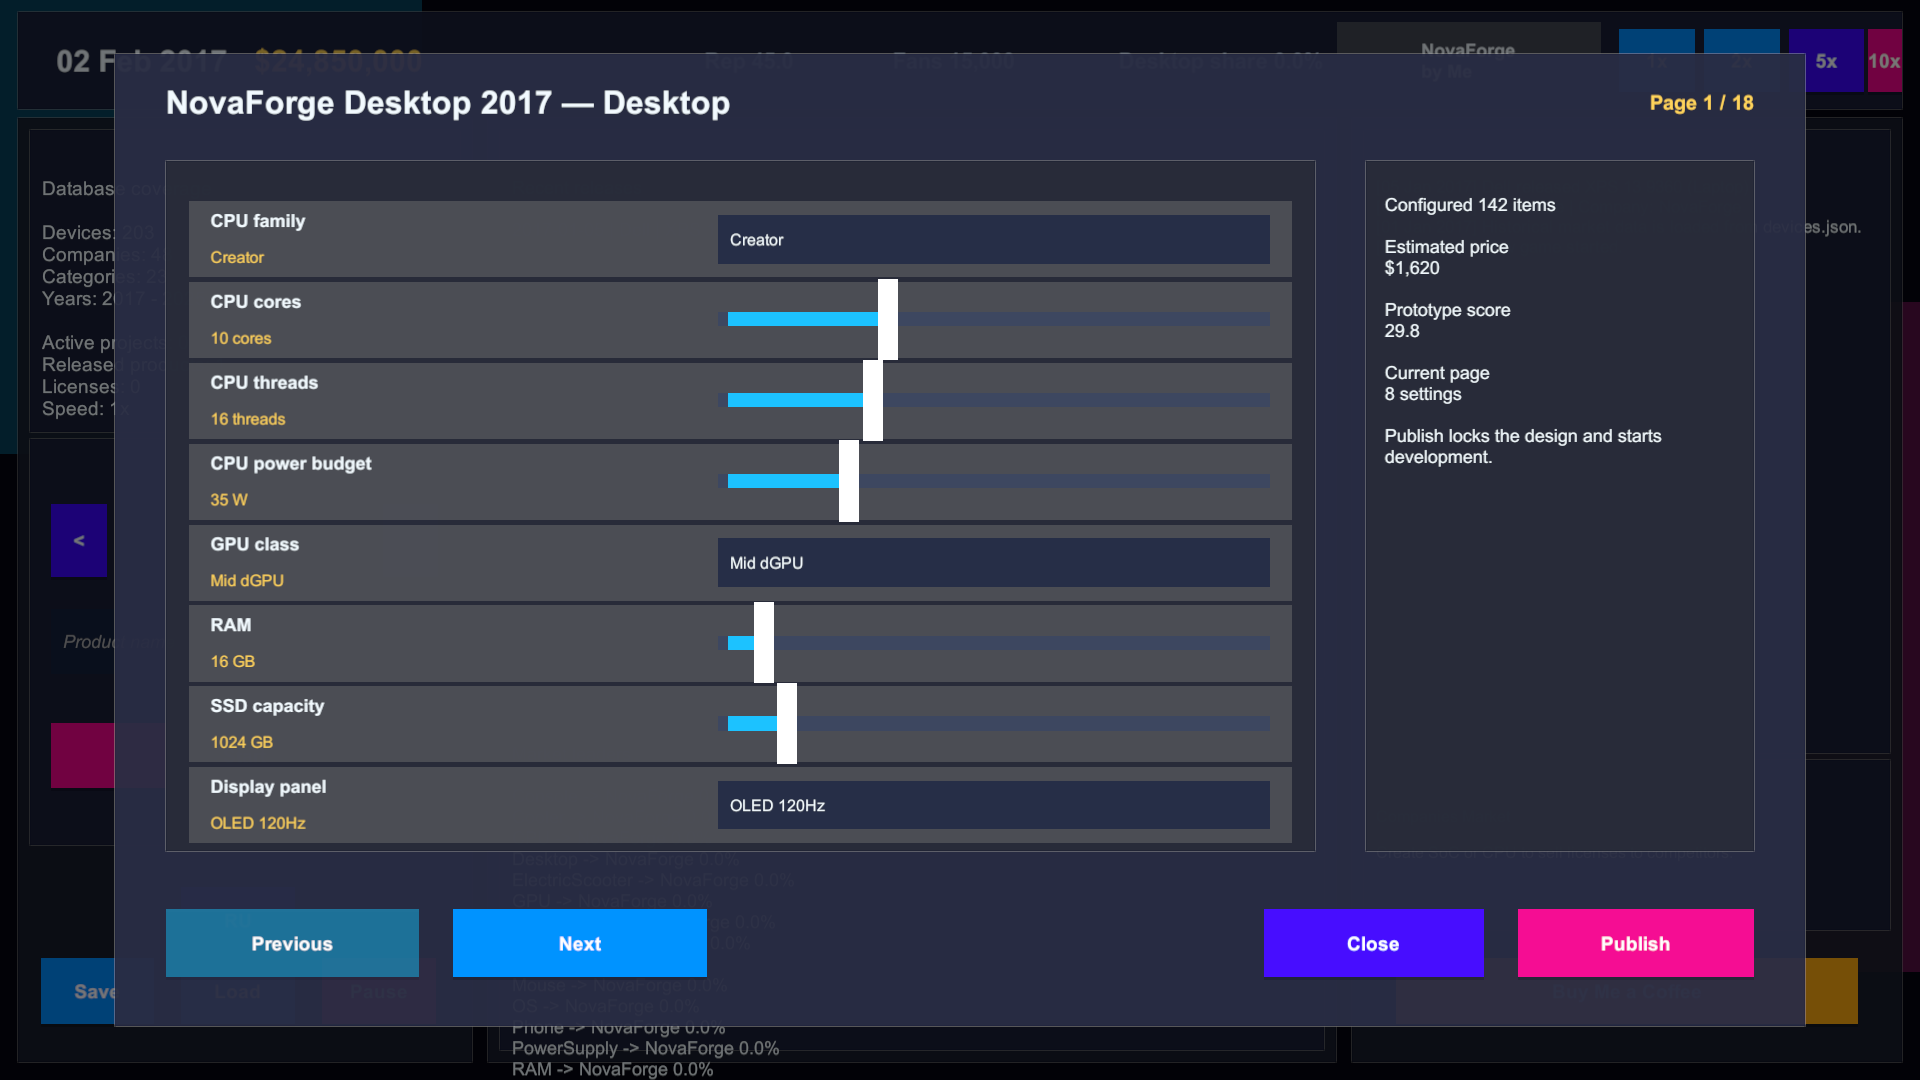Click the Page 1 / 18 indicator

click(x=1701, y=103)
